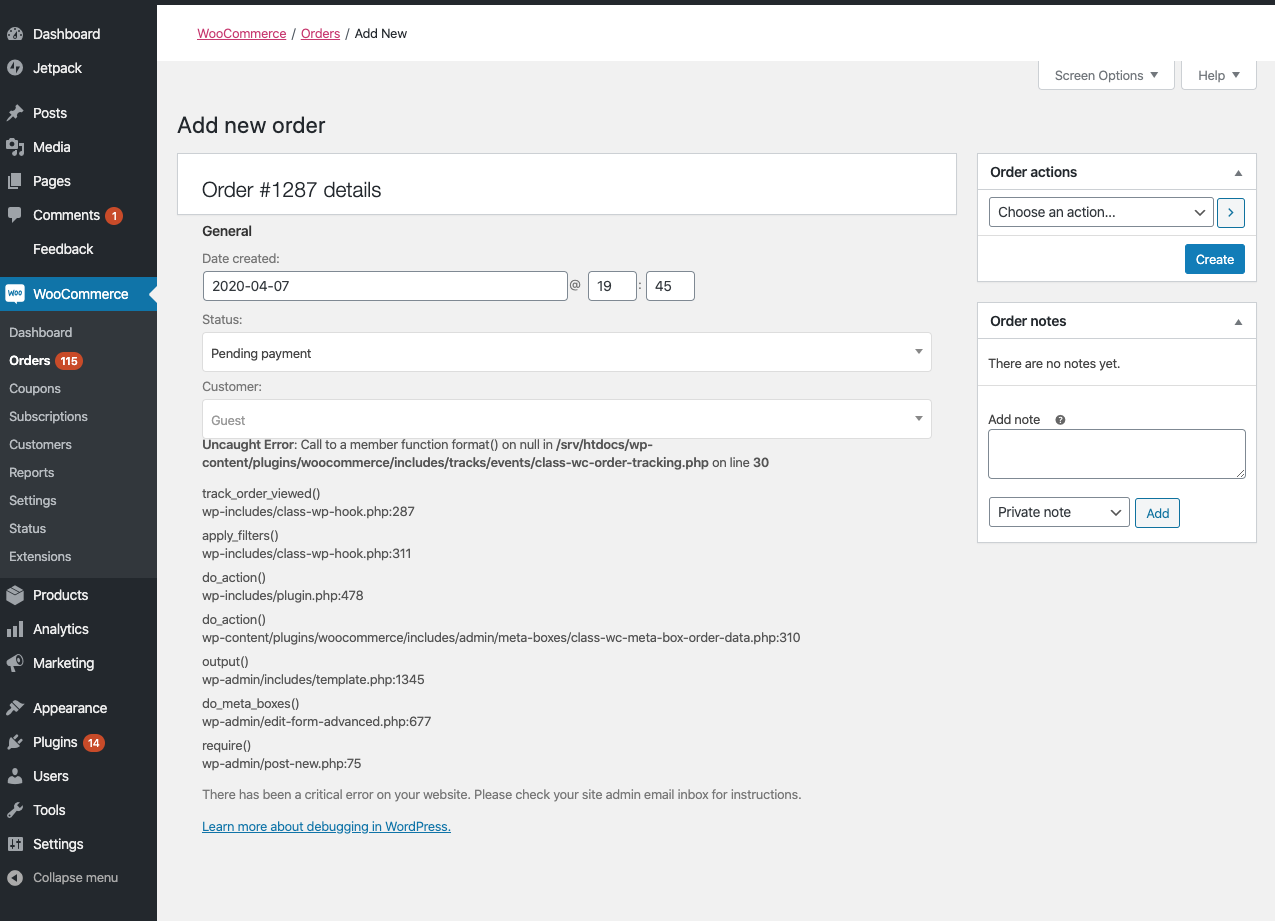
Task: Open the Coupons submenu item
Action: point(35,388)
